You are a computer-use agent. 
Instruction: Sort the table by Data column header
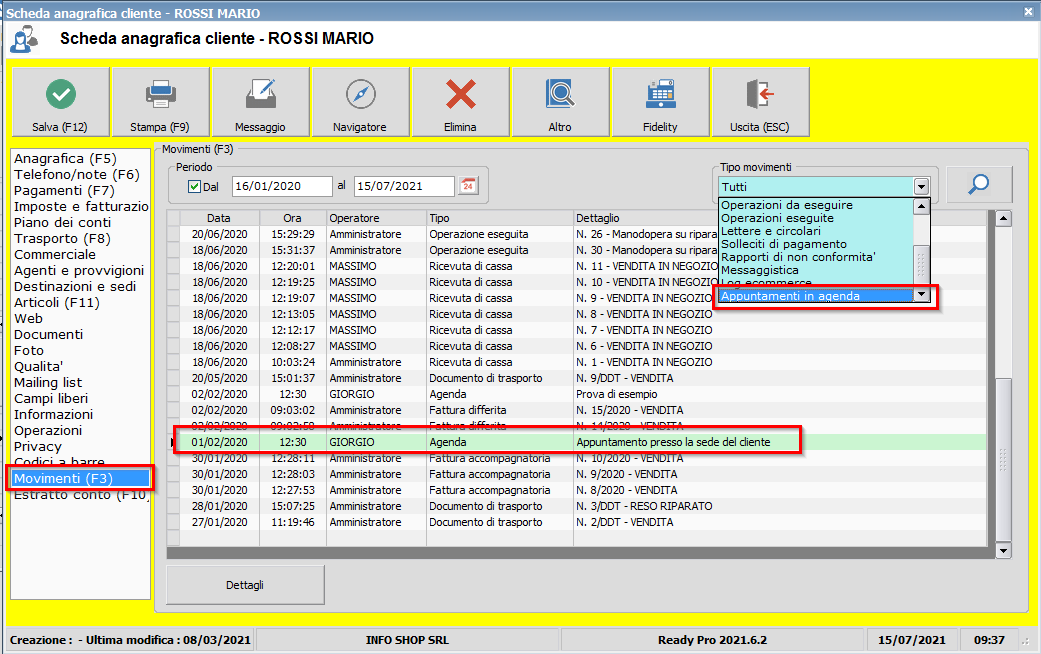coord(219,218)
